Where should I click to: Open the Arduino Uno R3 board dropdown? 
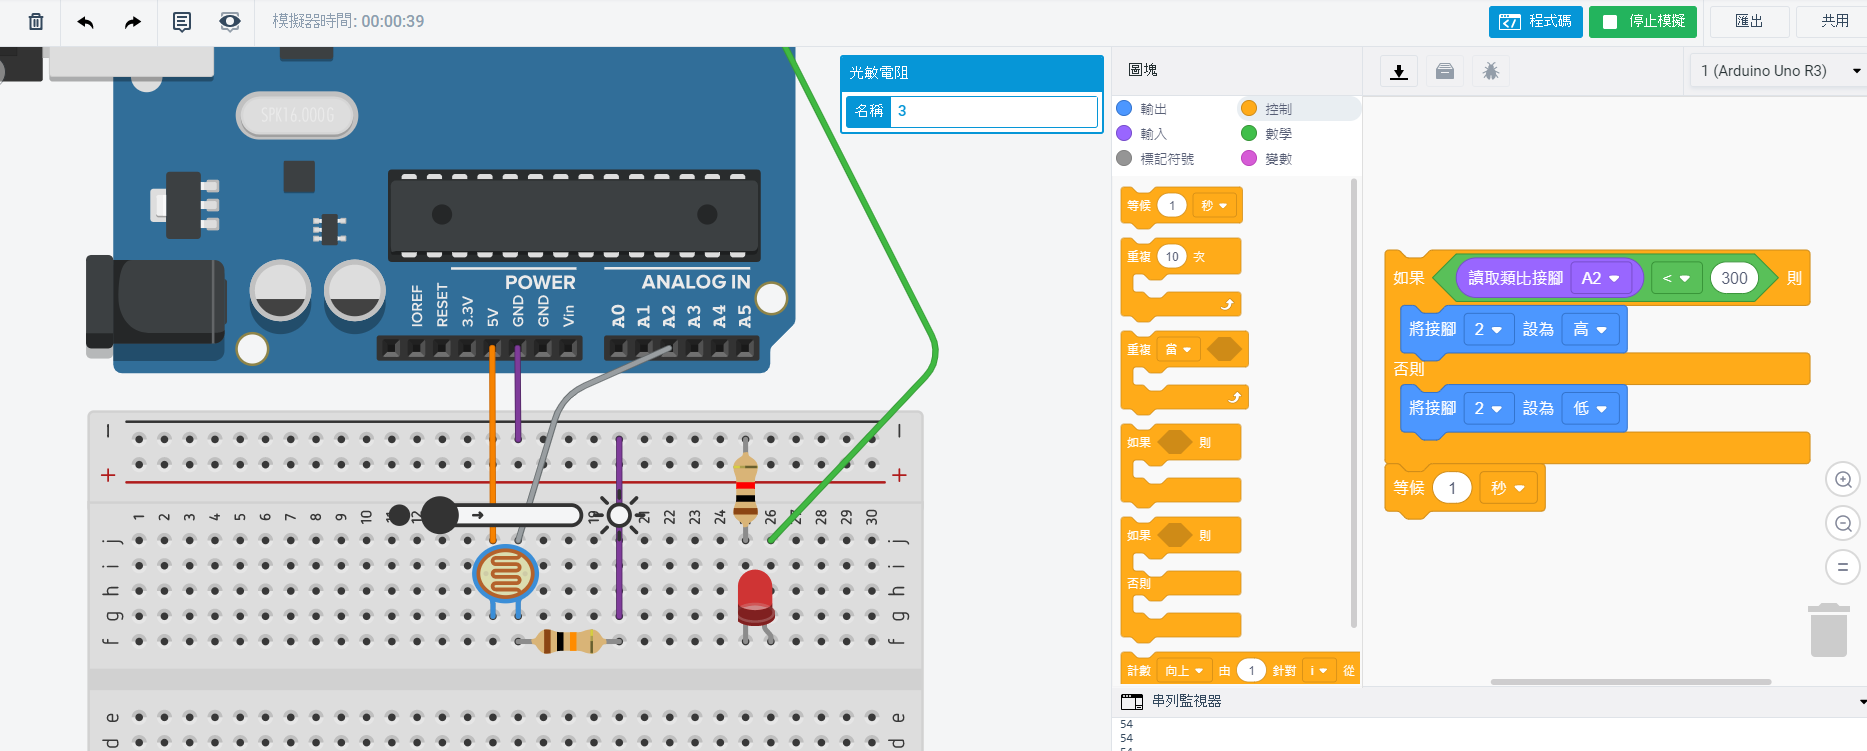click(x=1777, y=71)
